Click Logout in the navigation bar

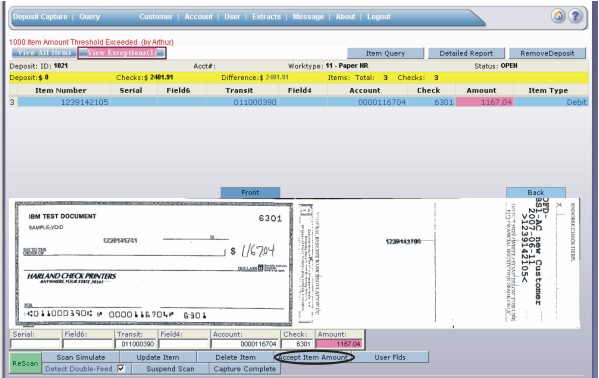click(x=379, y=16)
